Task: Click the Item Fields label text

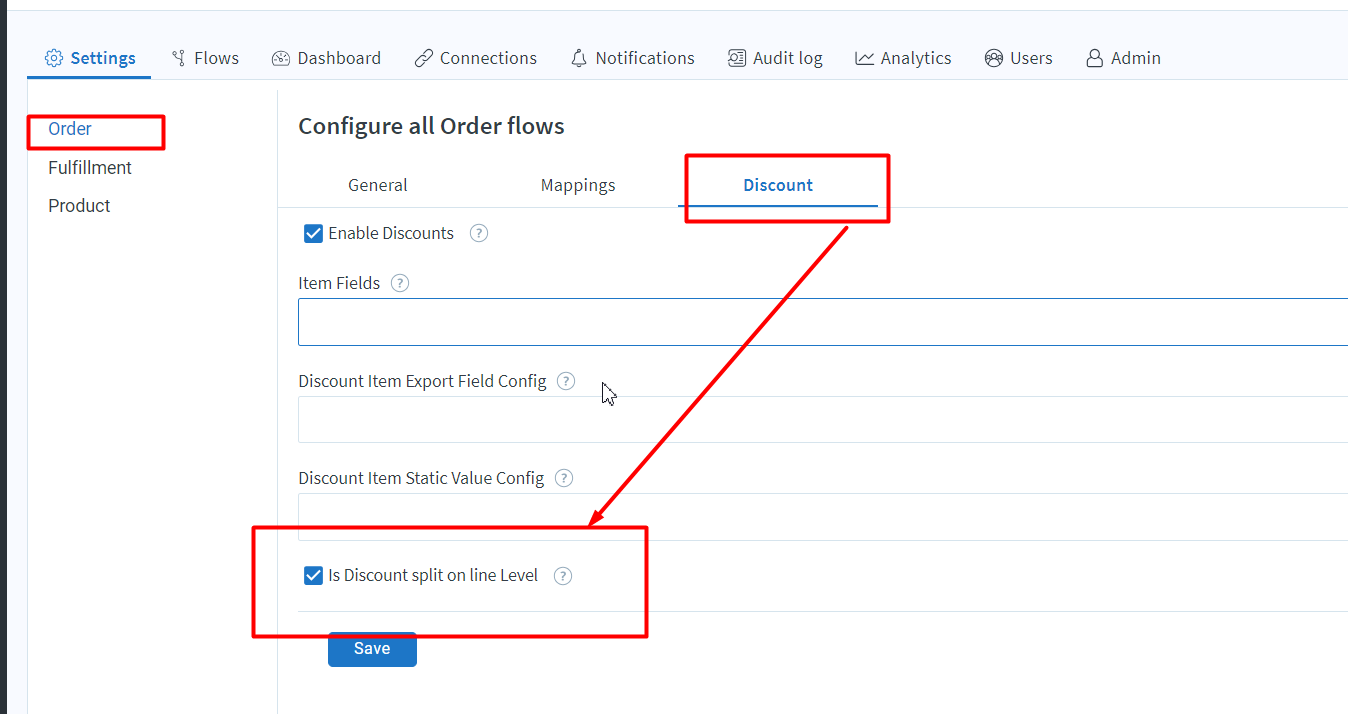Action: (339, 283)
